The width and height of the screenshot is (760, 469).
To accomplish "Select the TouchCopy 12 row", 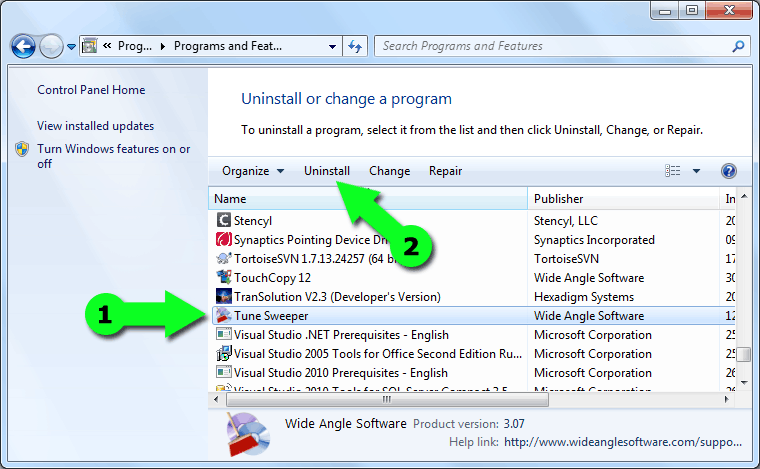I will 473,278.
